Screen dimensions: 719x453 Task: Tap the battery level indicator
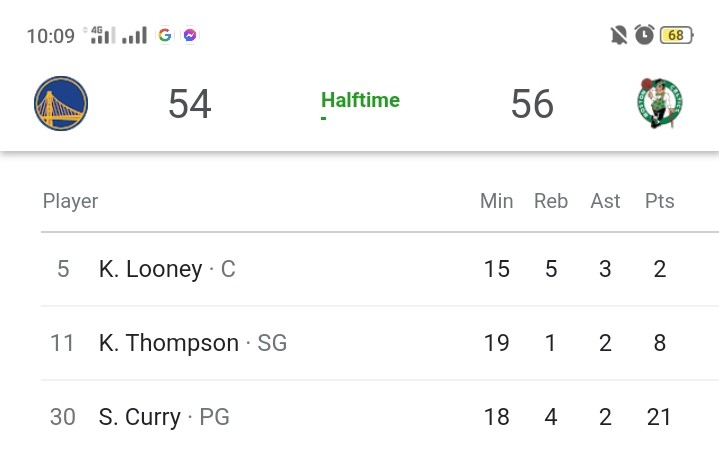tap(676, 35)
